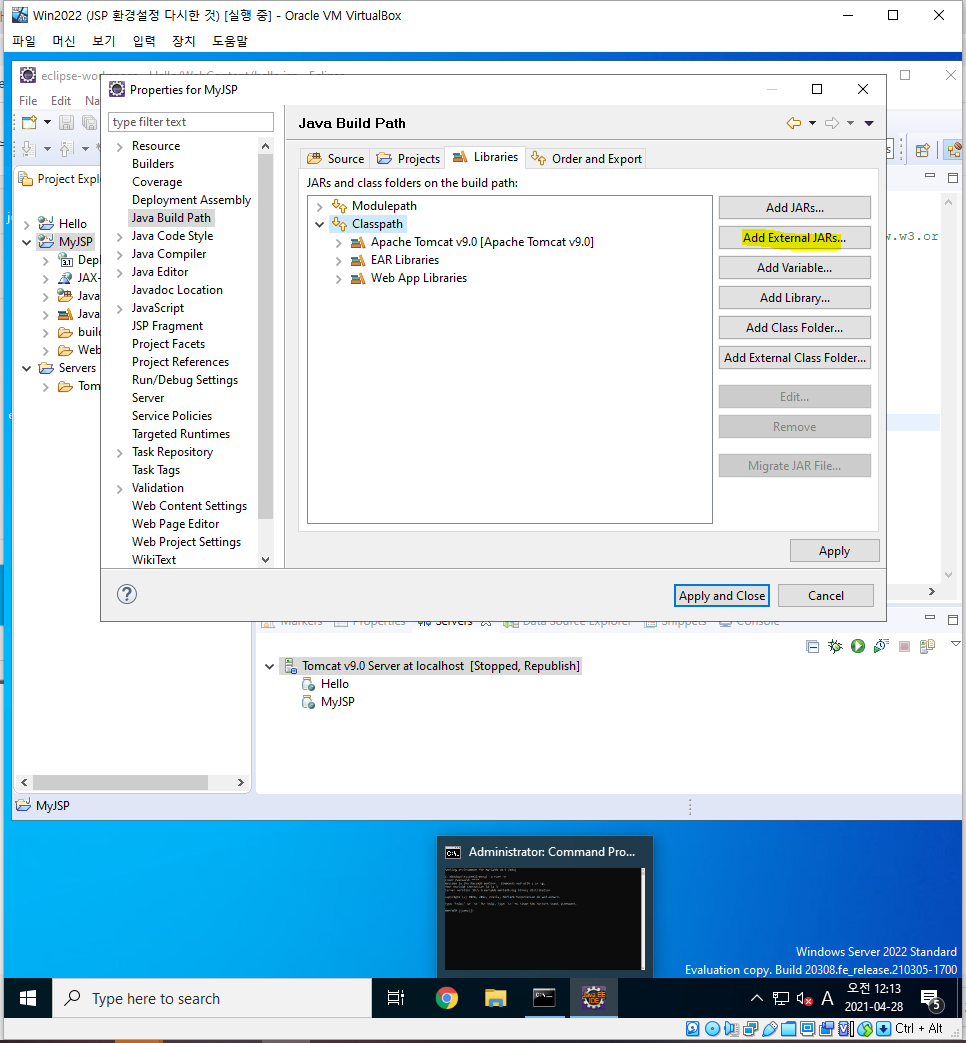This screenshot has width=966, height=1043.
Task: Click the type filter text field
Action: [x=190, y=122]
